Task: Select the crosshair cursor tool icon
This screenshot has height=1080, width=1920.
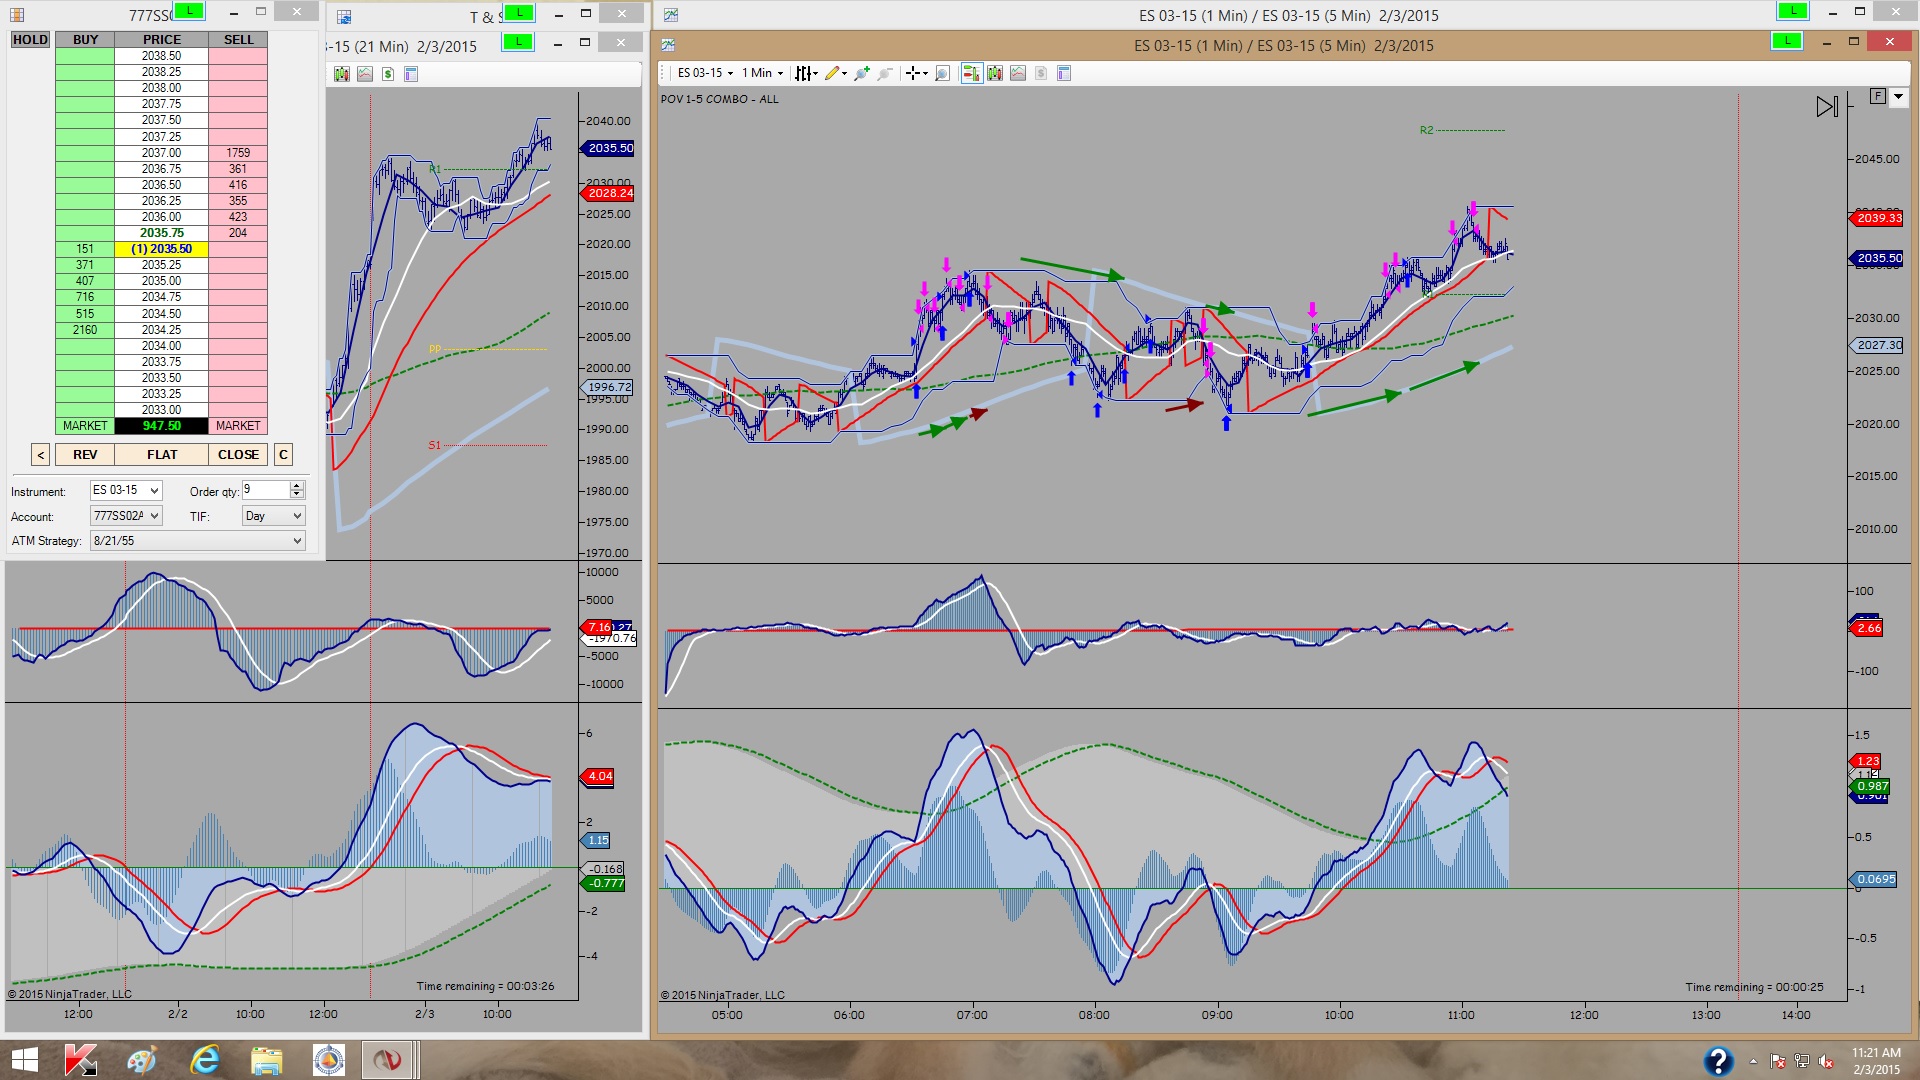Action: (x=912, y=73)
